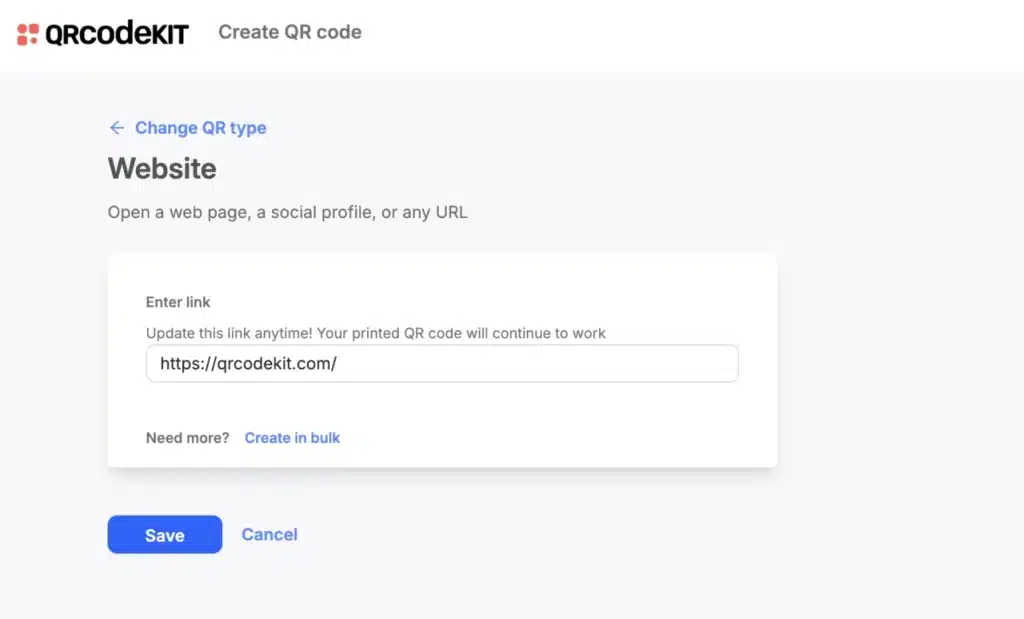Click the red dotted logo mark
This screenshot has width=1024, height=619.
click(x=25, y=32)
